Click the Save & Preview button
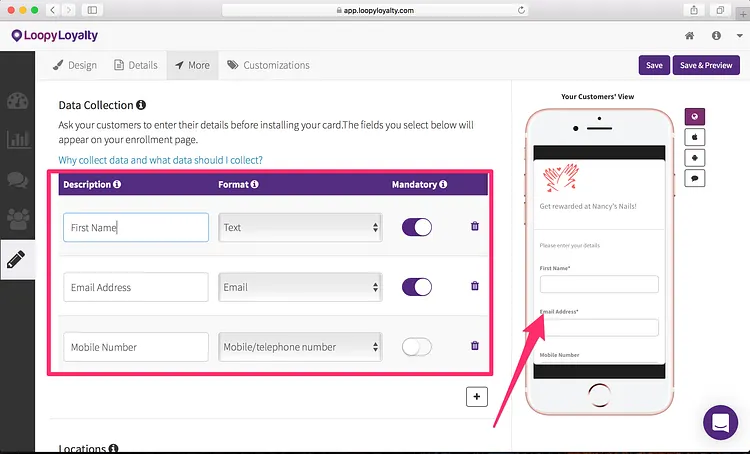 click(x=706, y=65)
